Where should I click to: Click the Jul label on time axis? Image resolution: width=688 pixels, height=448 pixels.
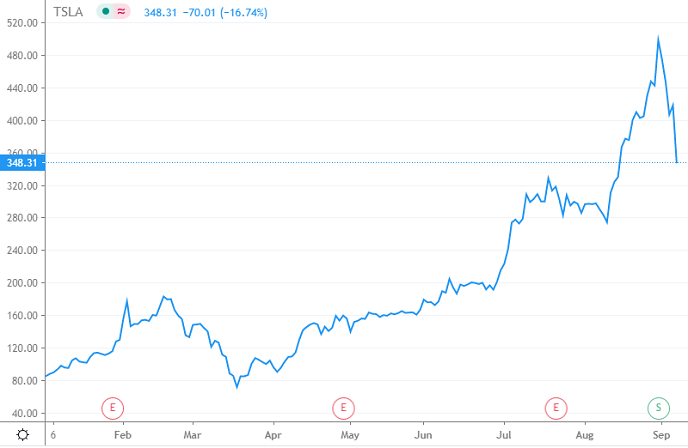tap(504, 435)
